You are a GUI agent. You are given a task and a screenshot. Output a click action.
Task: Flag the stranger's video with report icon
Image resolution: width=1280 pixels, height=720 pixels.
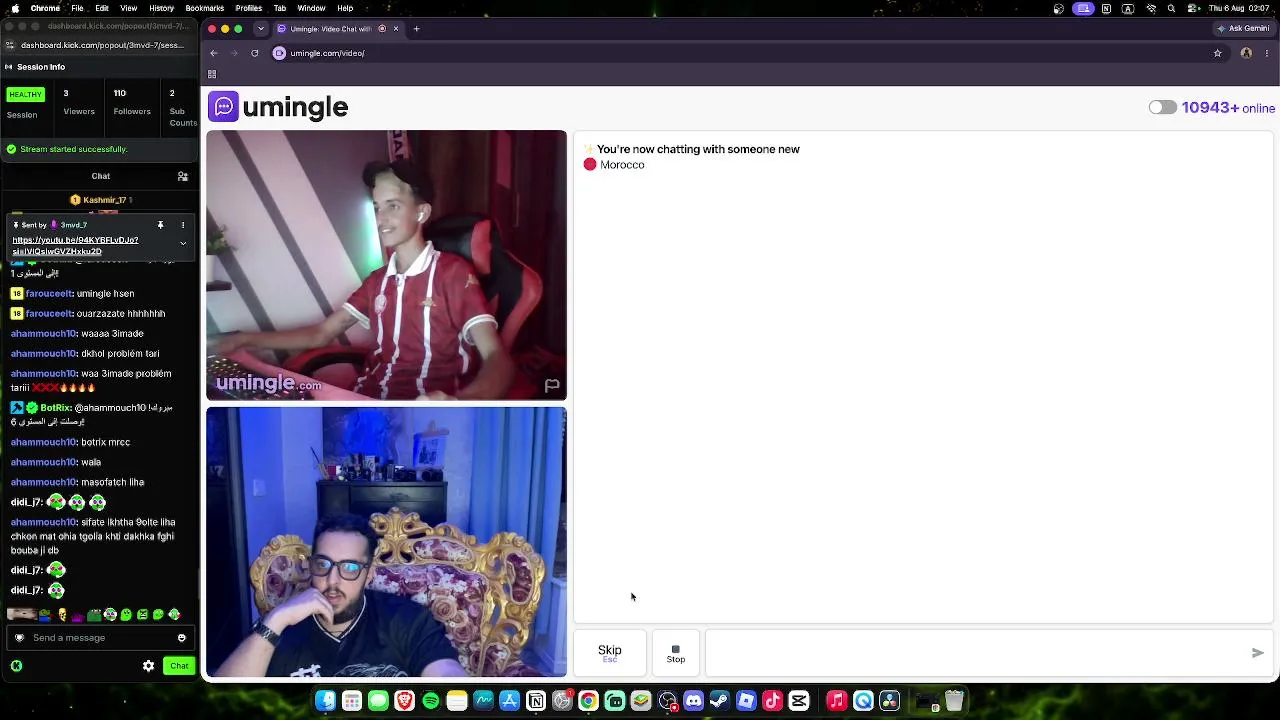[x=551, y=385]
